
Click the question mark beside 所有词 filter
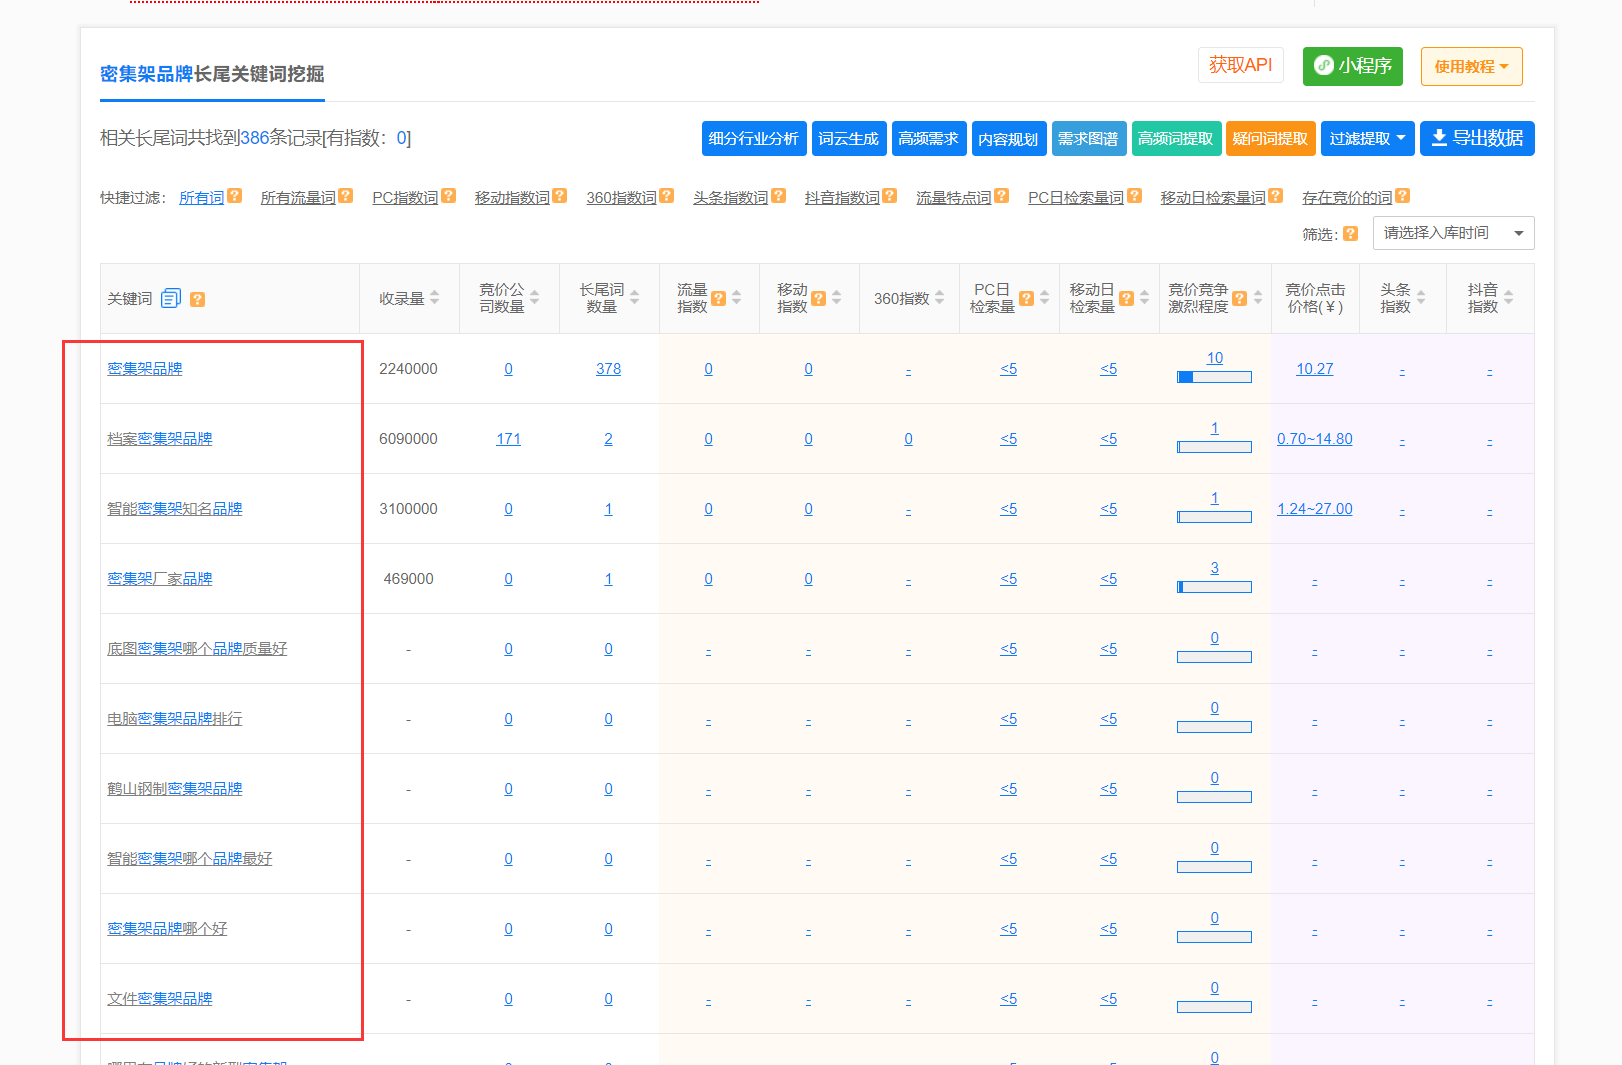point(236,196)
